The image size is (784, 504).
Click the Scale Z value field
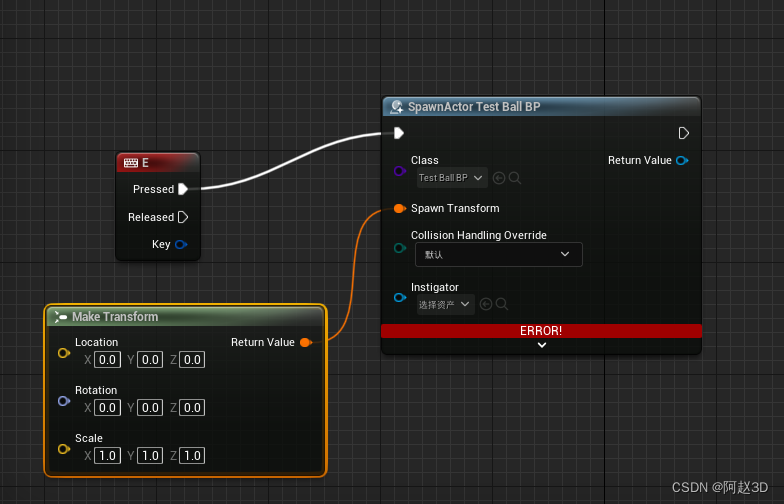[x=192, y=456]
